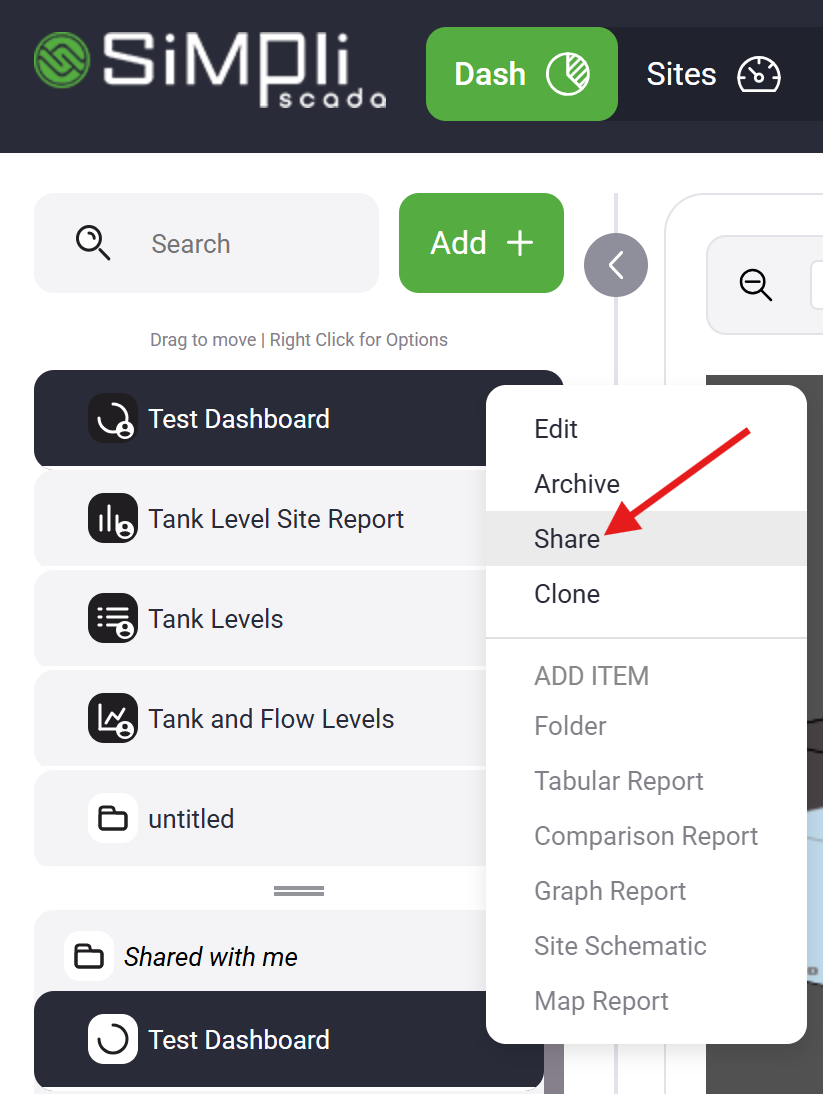Focus the Search input field
The width and height of the screenshot is (823, 1094).
pos(250,244)
